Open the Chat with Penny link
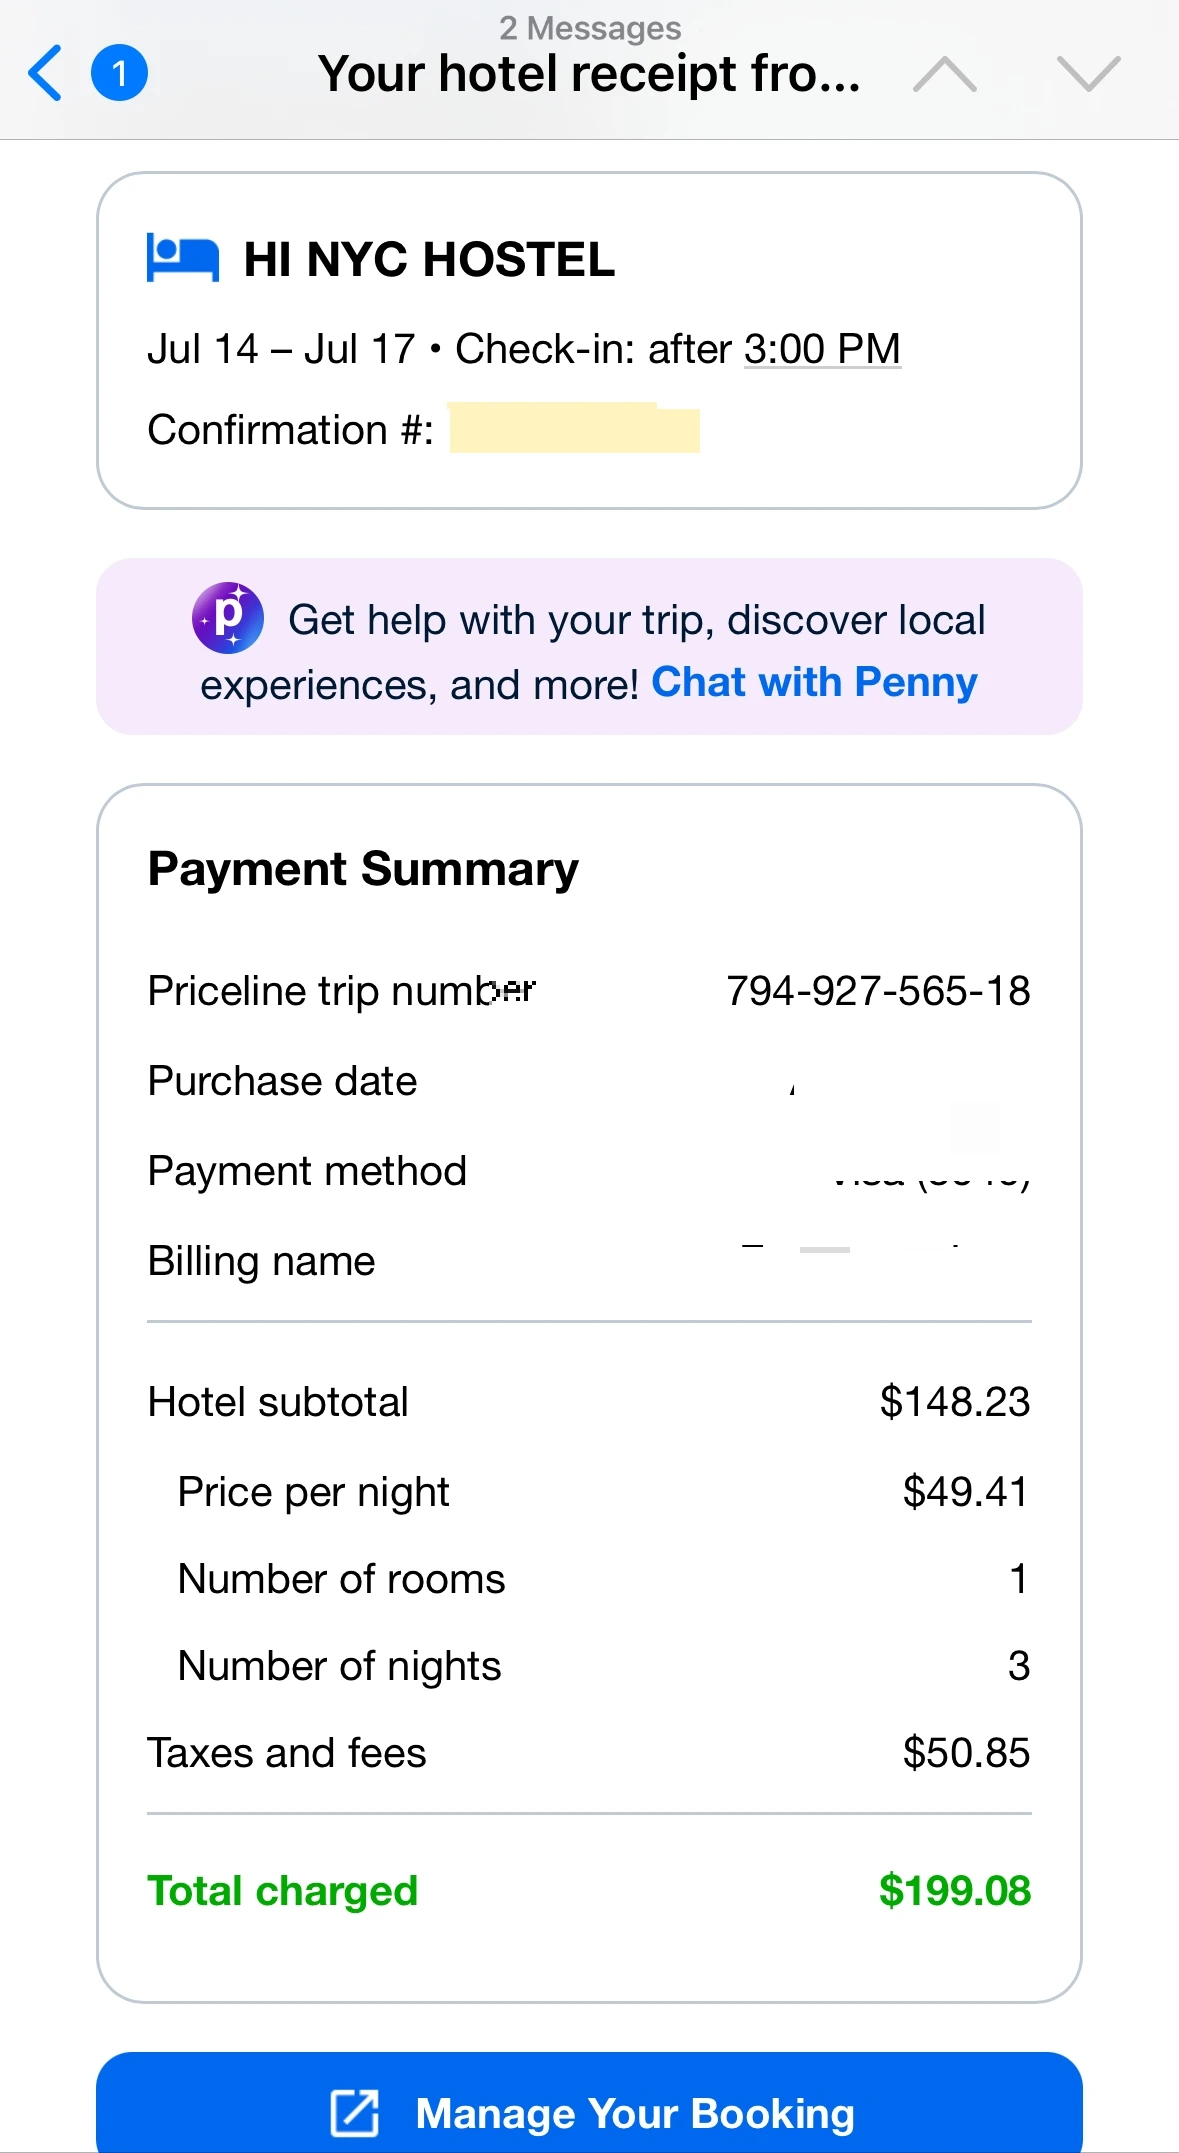The image size is (1179, 2153). pyautogui.click(x=814, y=683)
